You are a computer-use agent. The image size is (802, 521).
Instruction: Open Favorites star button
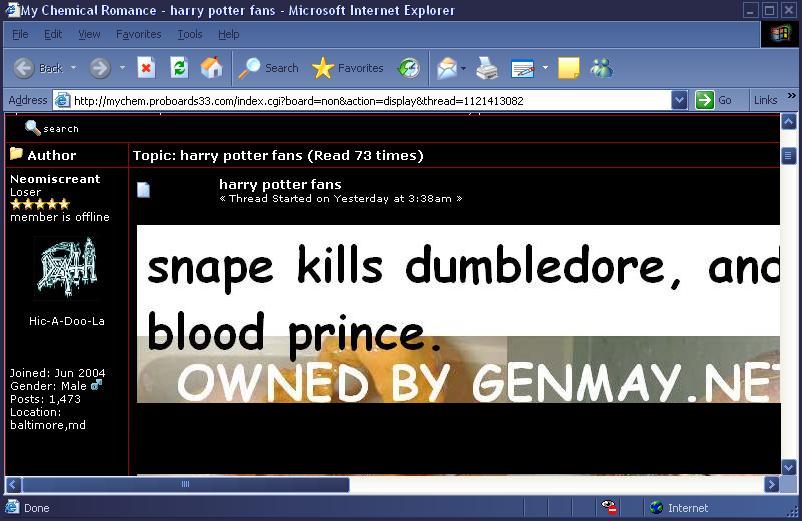coord(348,68)
